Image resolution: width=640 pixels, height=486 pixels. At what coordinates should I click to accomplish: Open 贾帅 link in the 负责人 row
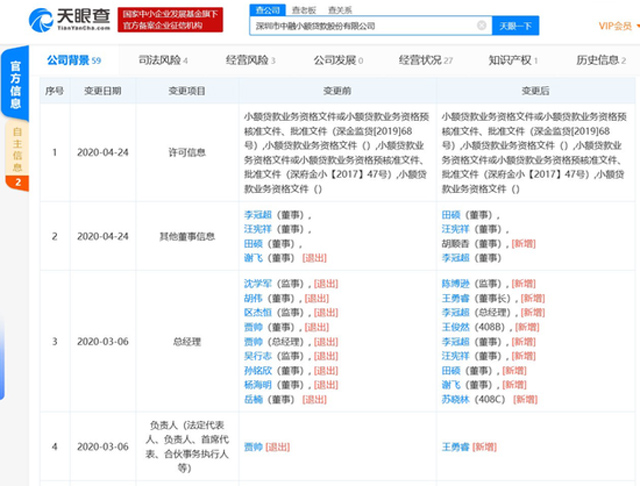pos(253,447)
